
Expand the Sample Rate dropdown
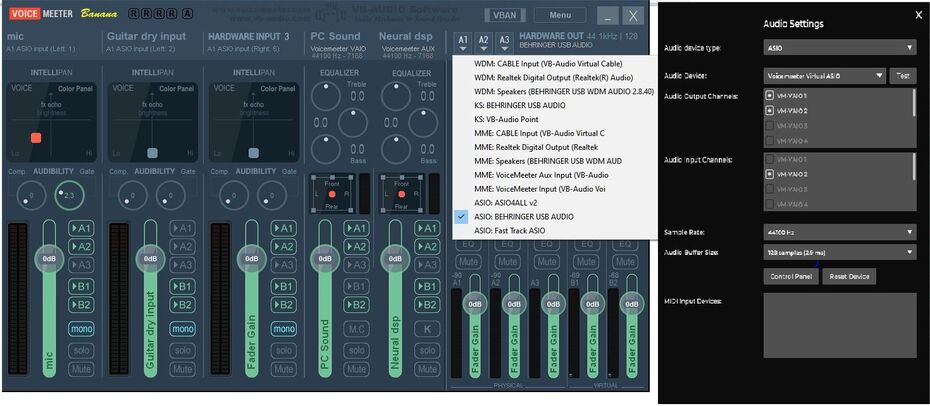tap(840, 232)
